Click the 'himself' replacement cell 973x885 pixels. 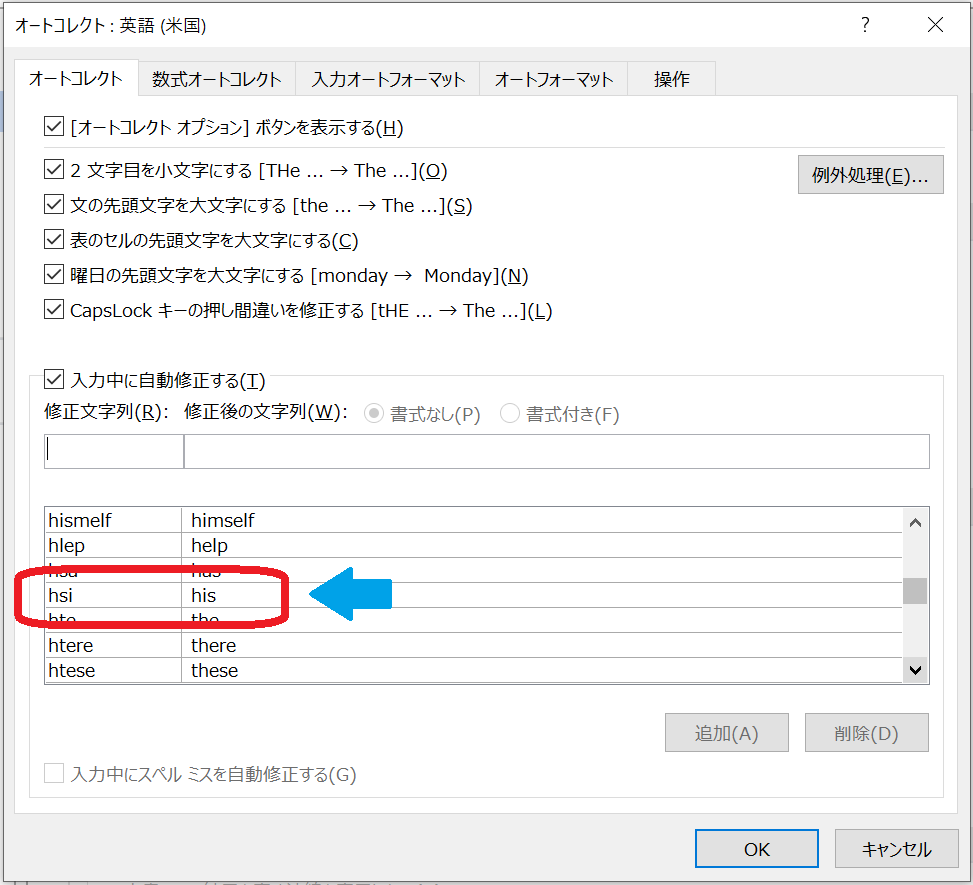click(542, 520)
